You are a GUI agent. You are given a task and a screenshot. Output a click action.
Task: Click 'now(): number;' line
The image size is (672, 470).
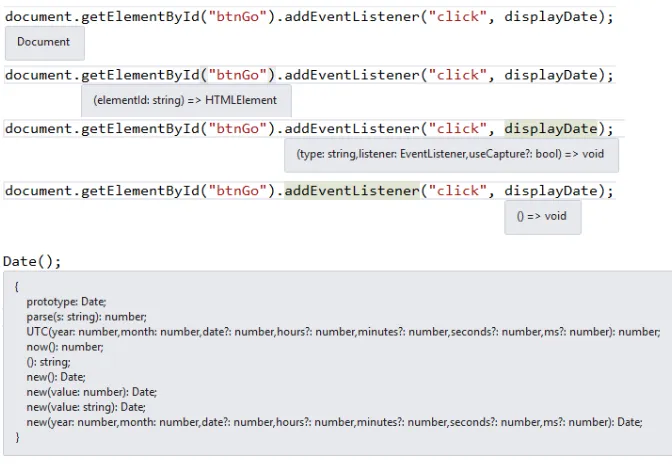click(x=65, y=347)
